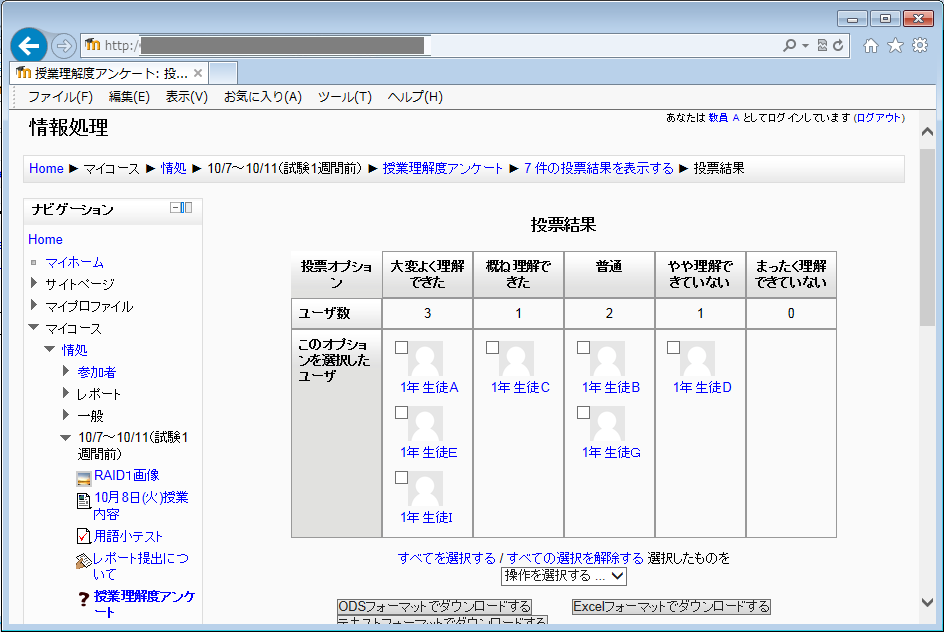
Task: Open the browser tools gear icon
Action: pyautogui.click(x=920, y=45)
